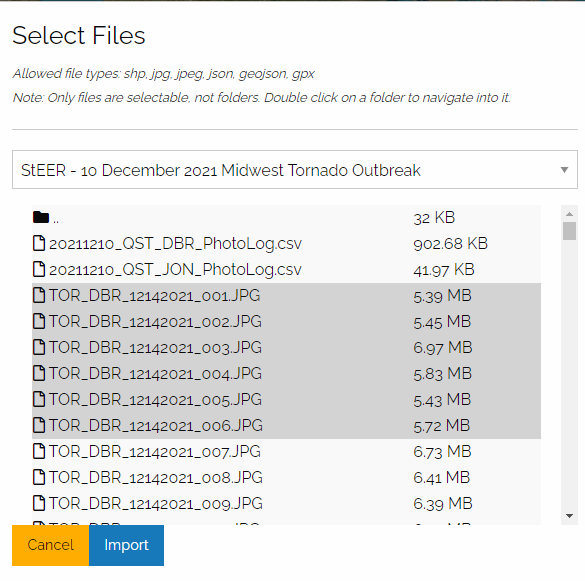The height and width of the screenshot is (581, 585).
Task: Click file icon of TOR_DBR_12142021_001.JPG
Action: point(39,295)
